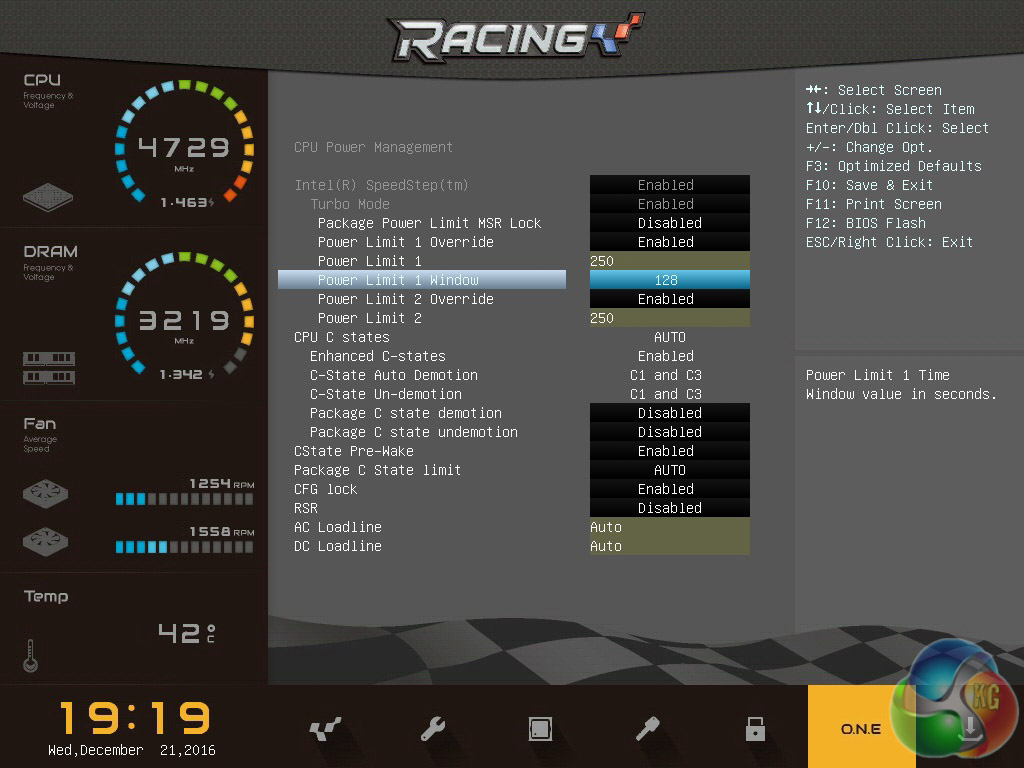Edit the Power Limit 1 value field
Viewport: 1024px width, 768px height.
point(669,261)
